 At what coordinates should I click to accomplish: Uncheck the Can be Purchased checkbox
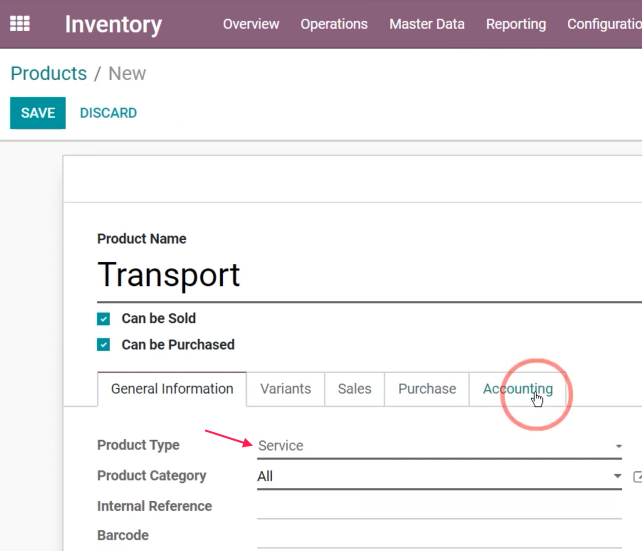pyautogui.click(x=104, y=345)
